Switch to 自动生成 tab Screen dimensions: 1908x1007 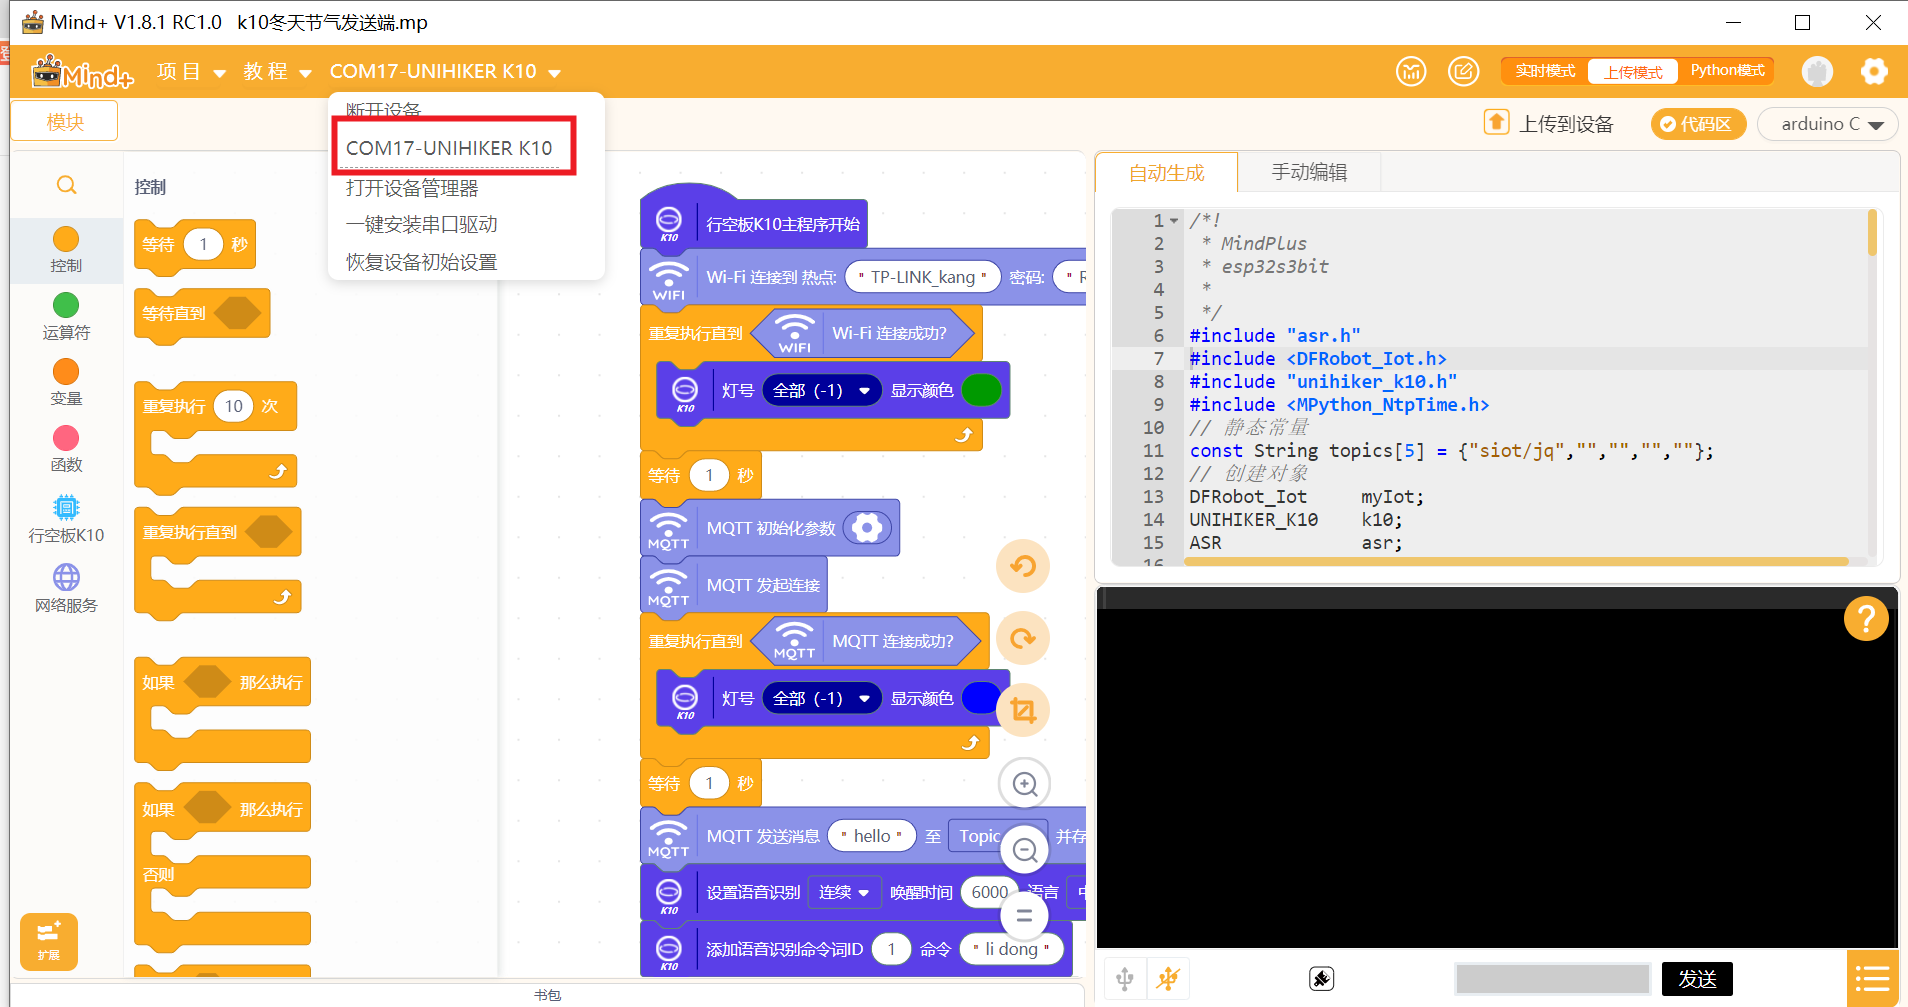point(1167,173)
